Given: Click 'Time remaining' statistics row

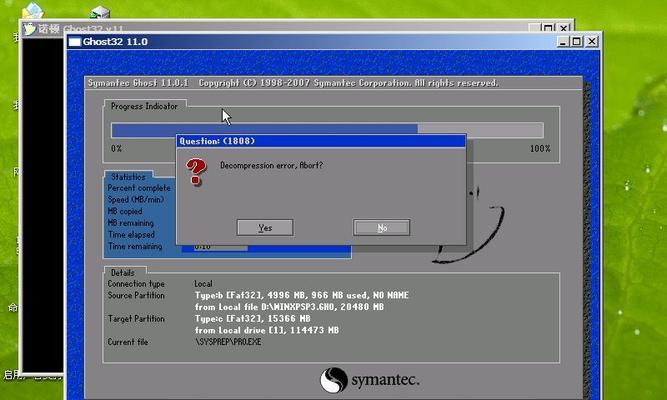Looking at the screenshot, I should pos(135,246).
